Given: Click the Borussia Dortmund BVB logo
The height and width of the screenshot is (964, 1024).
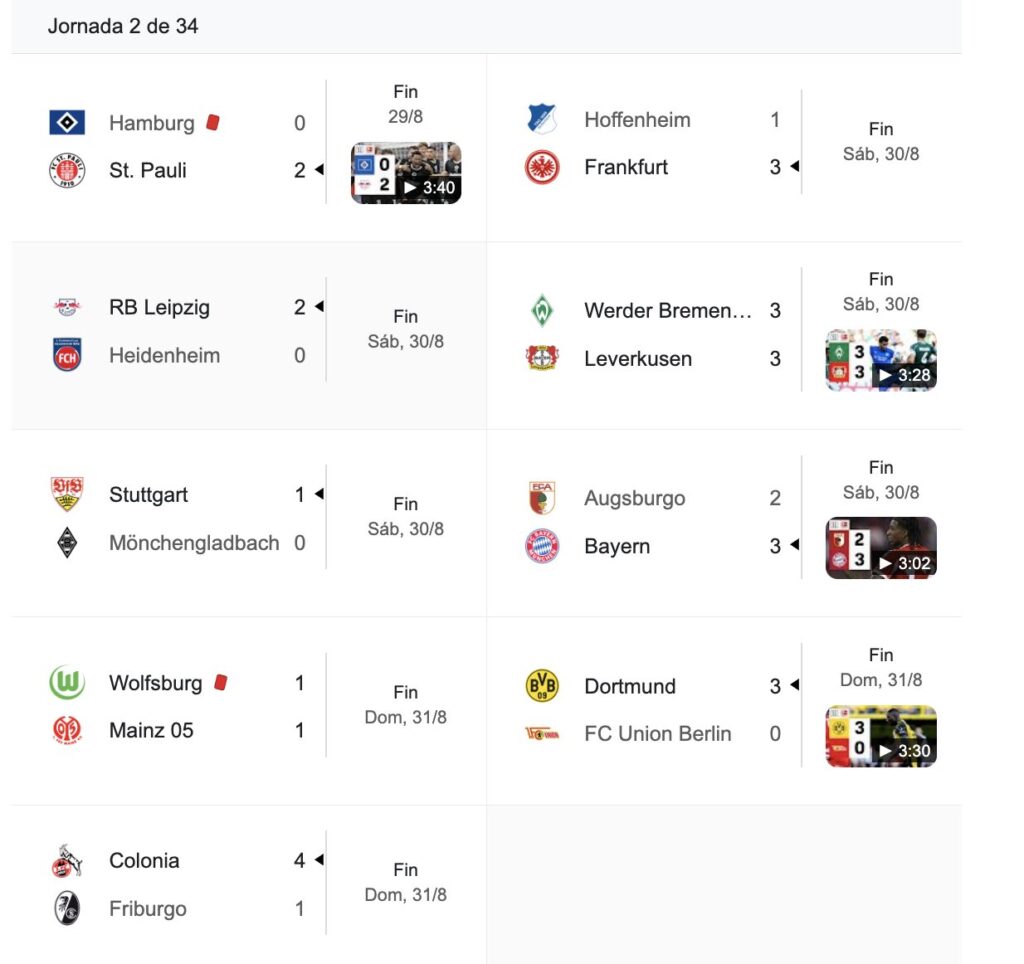Looking at the screenshot, I should 542,686.
